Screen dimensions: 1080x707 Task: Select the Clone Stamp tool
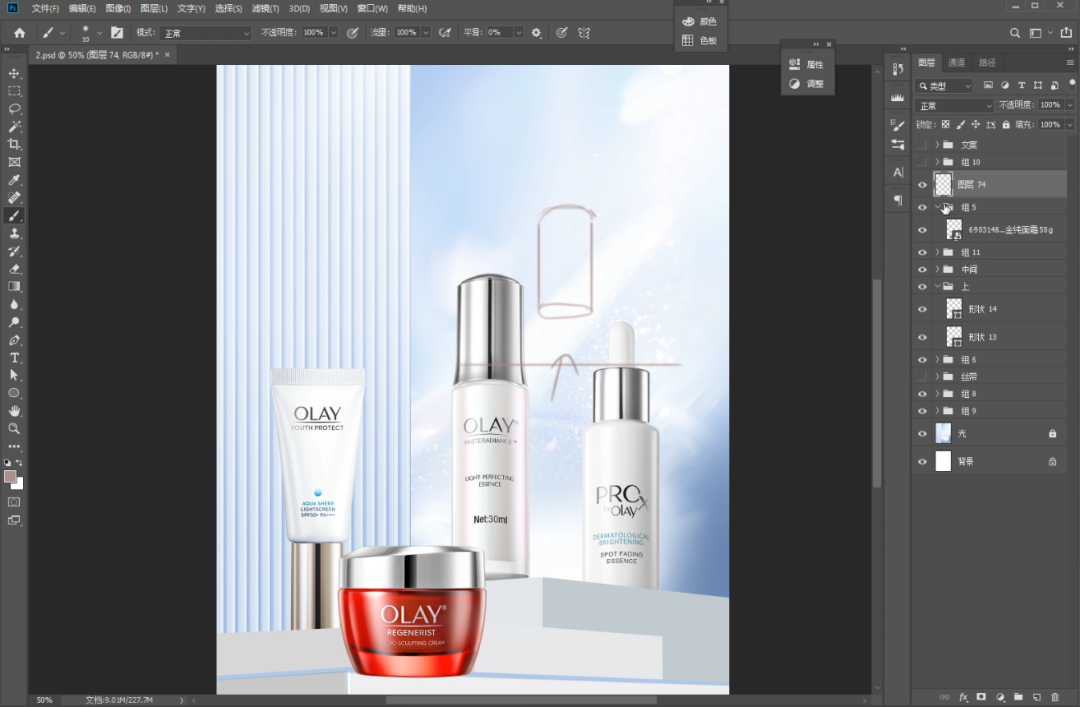pyautogui.click(x=14, y=234)
